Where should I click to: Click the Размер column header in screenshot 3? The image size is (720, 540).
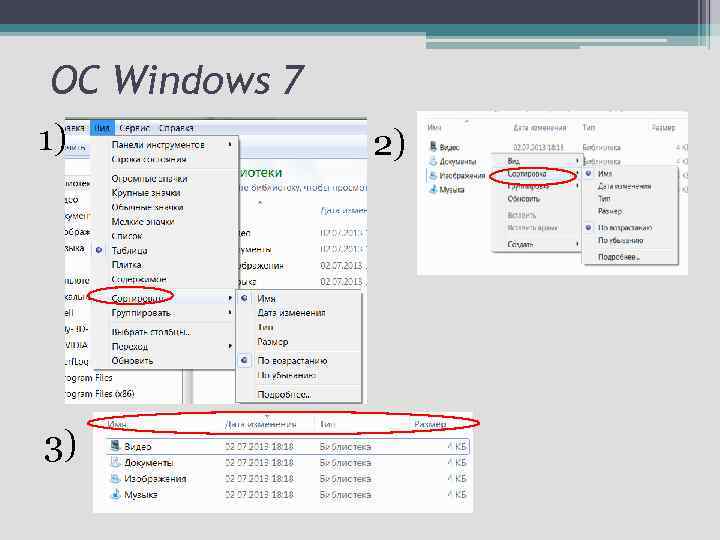coord(430,424)
